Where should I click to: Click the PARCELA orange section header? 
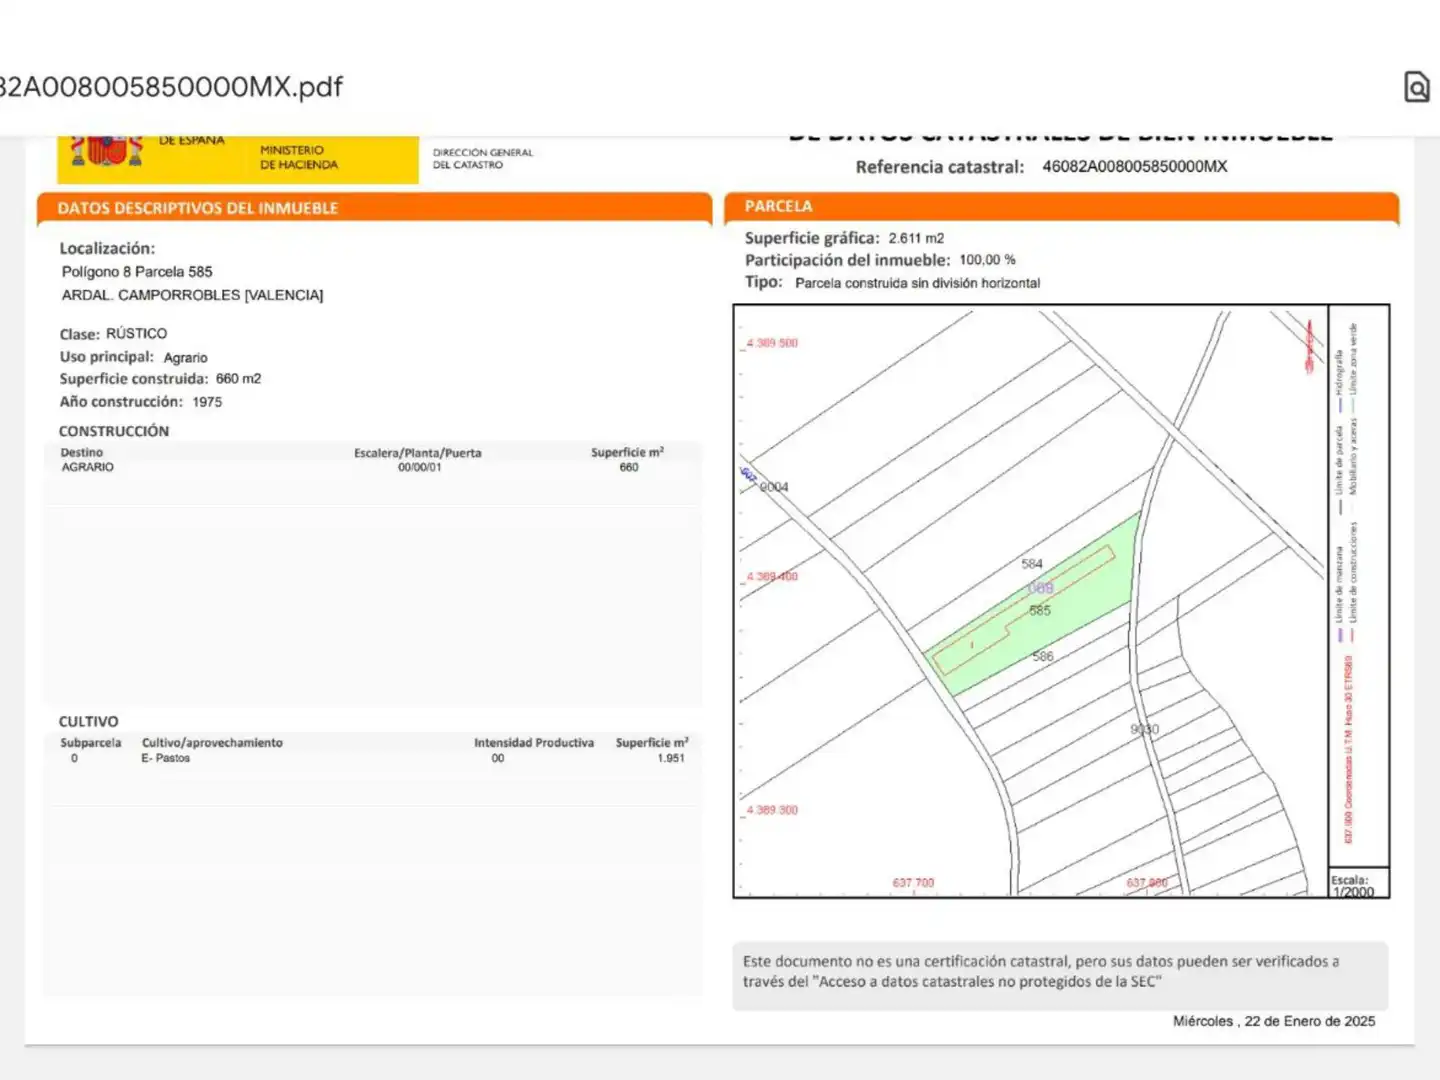[1061, 206]
